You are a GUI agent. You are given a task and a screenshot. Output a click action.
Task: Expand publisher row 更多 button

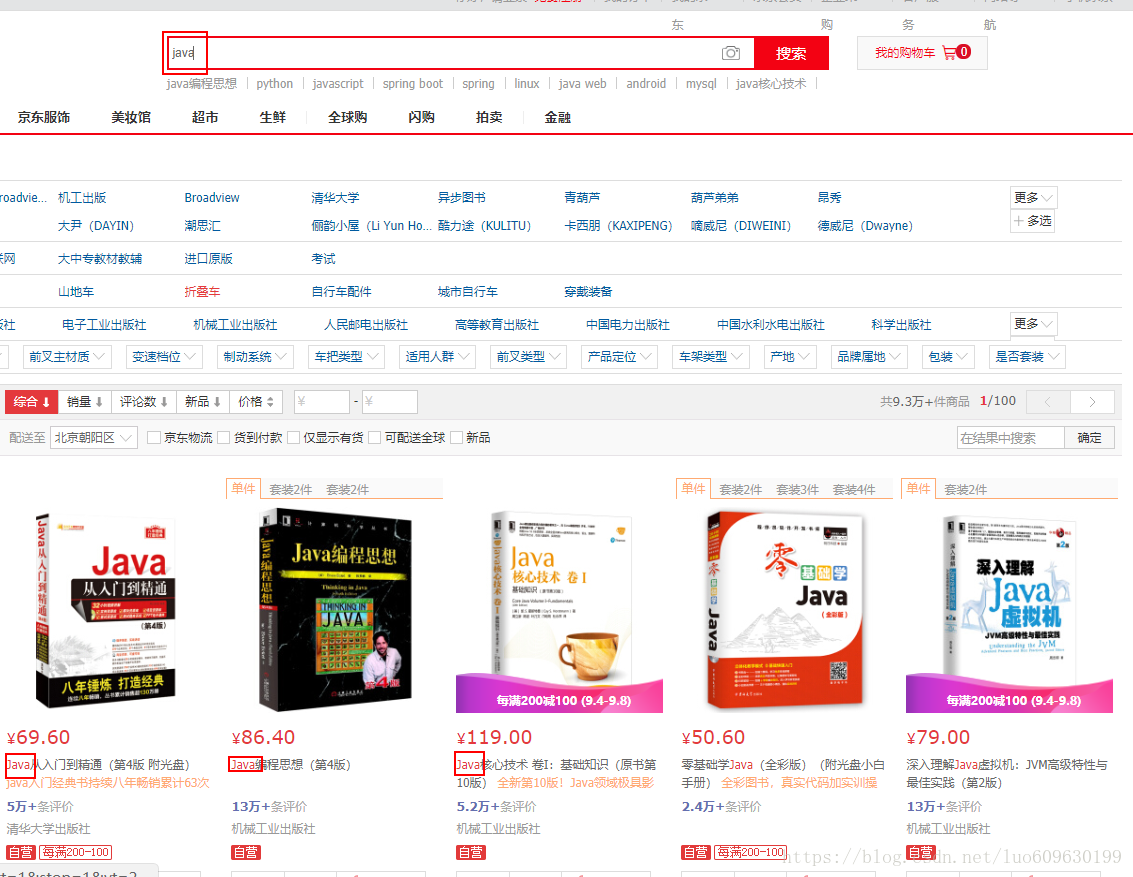[x=1033, y=324]
